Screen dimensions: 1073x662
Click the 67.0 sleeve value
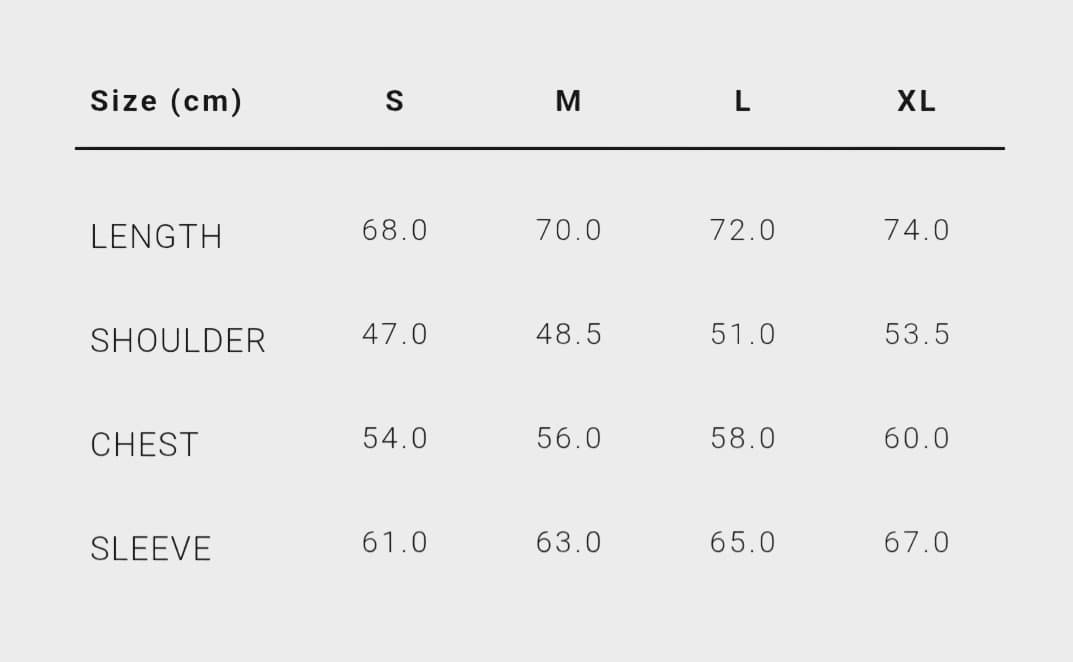click(917, 542)
